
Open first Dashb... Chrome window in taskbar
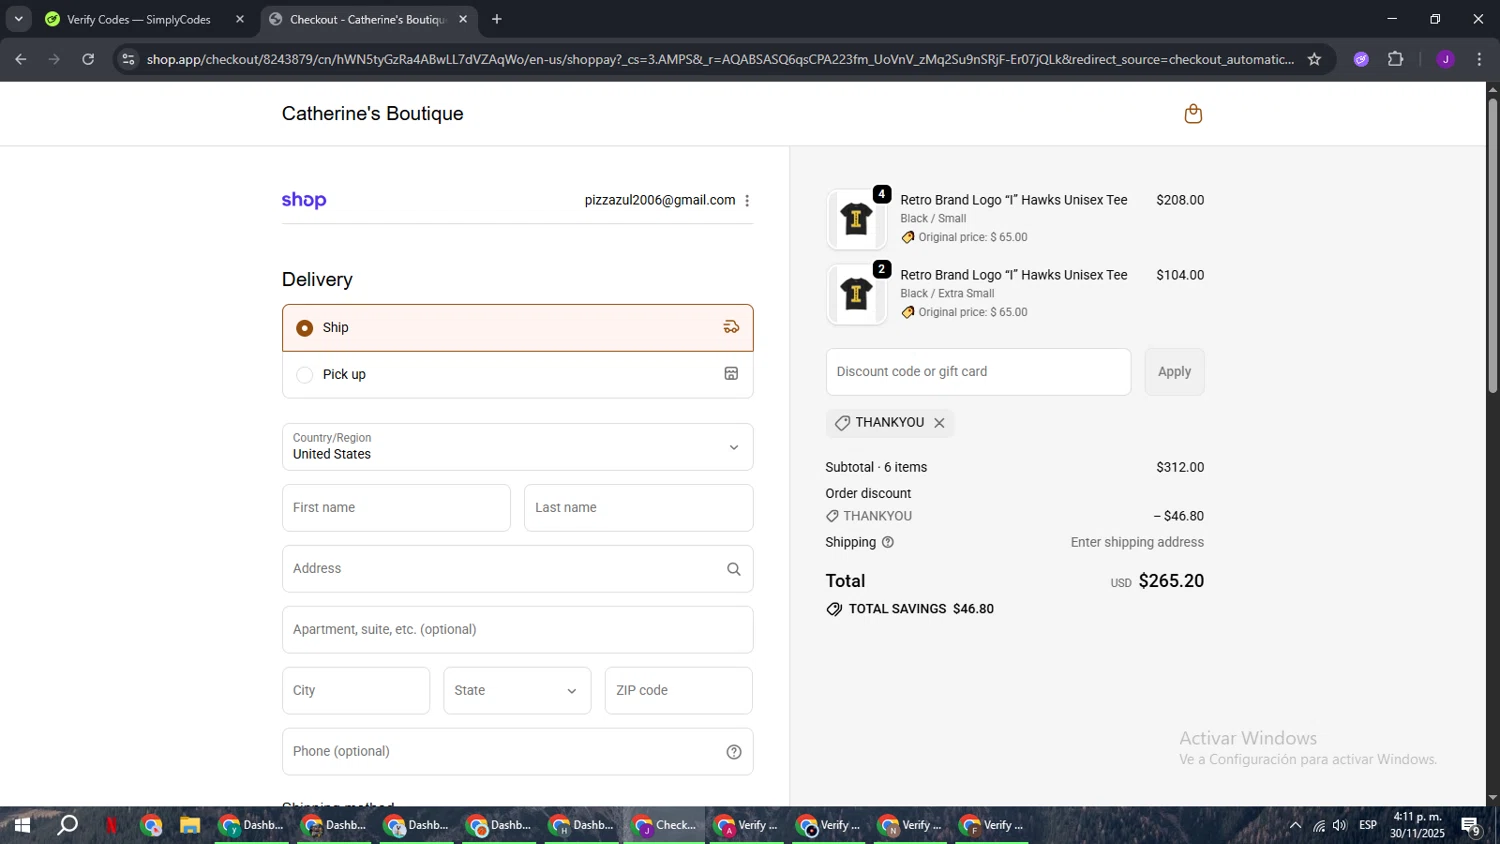pyautogui.click(x=252, y=825)
